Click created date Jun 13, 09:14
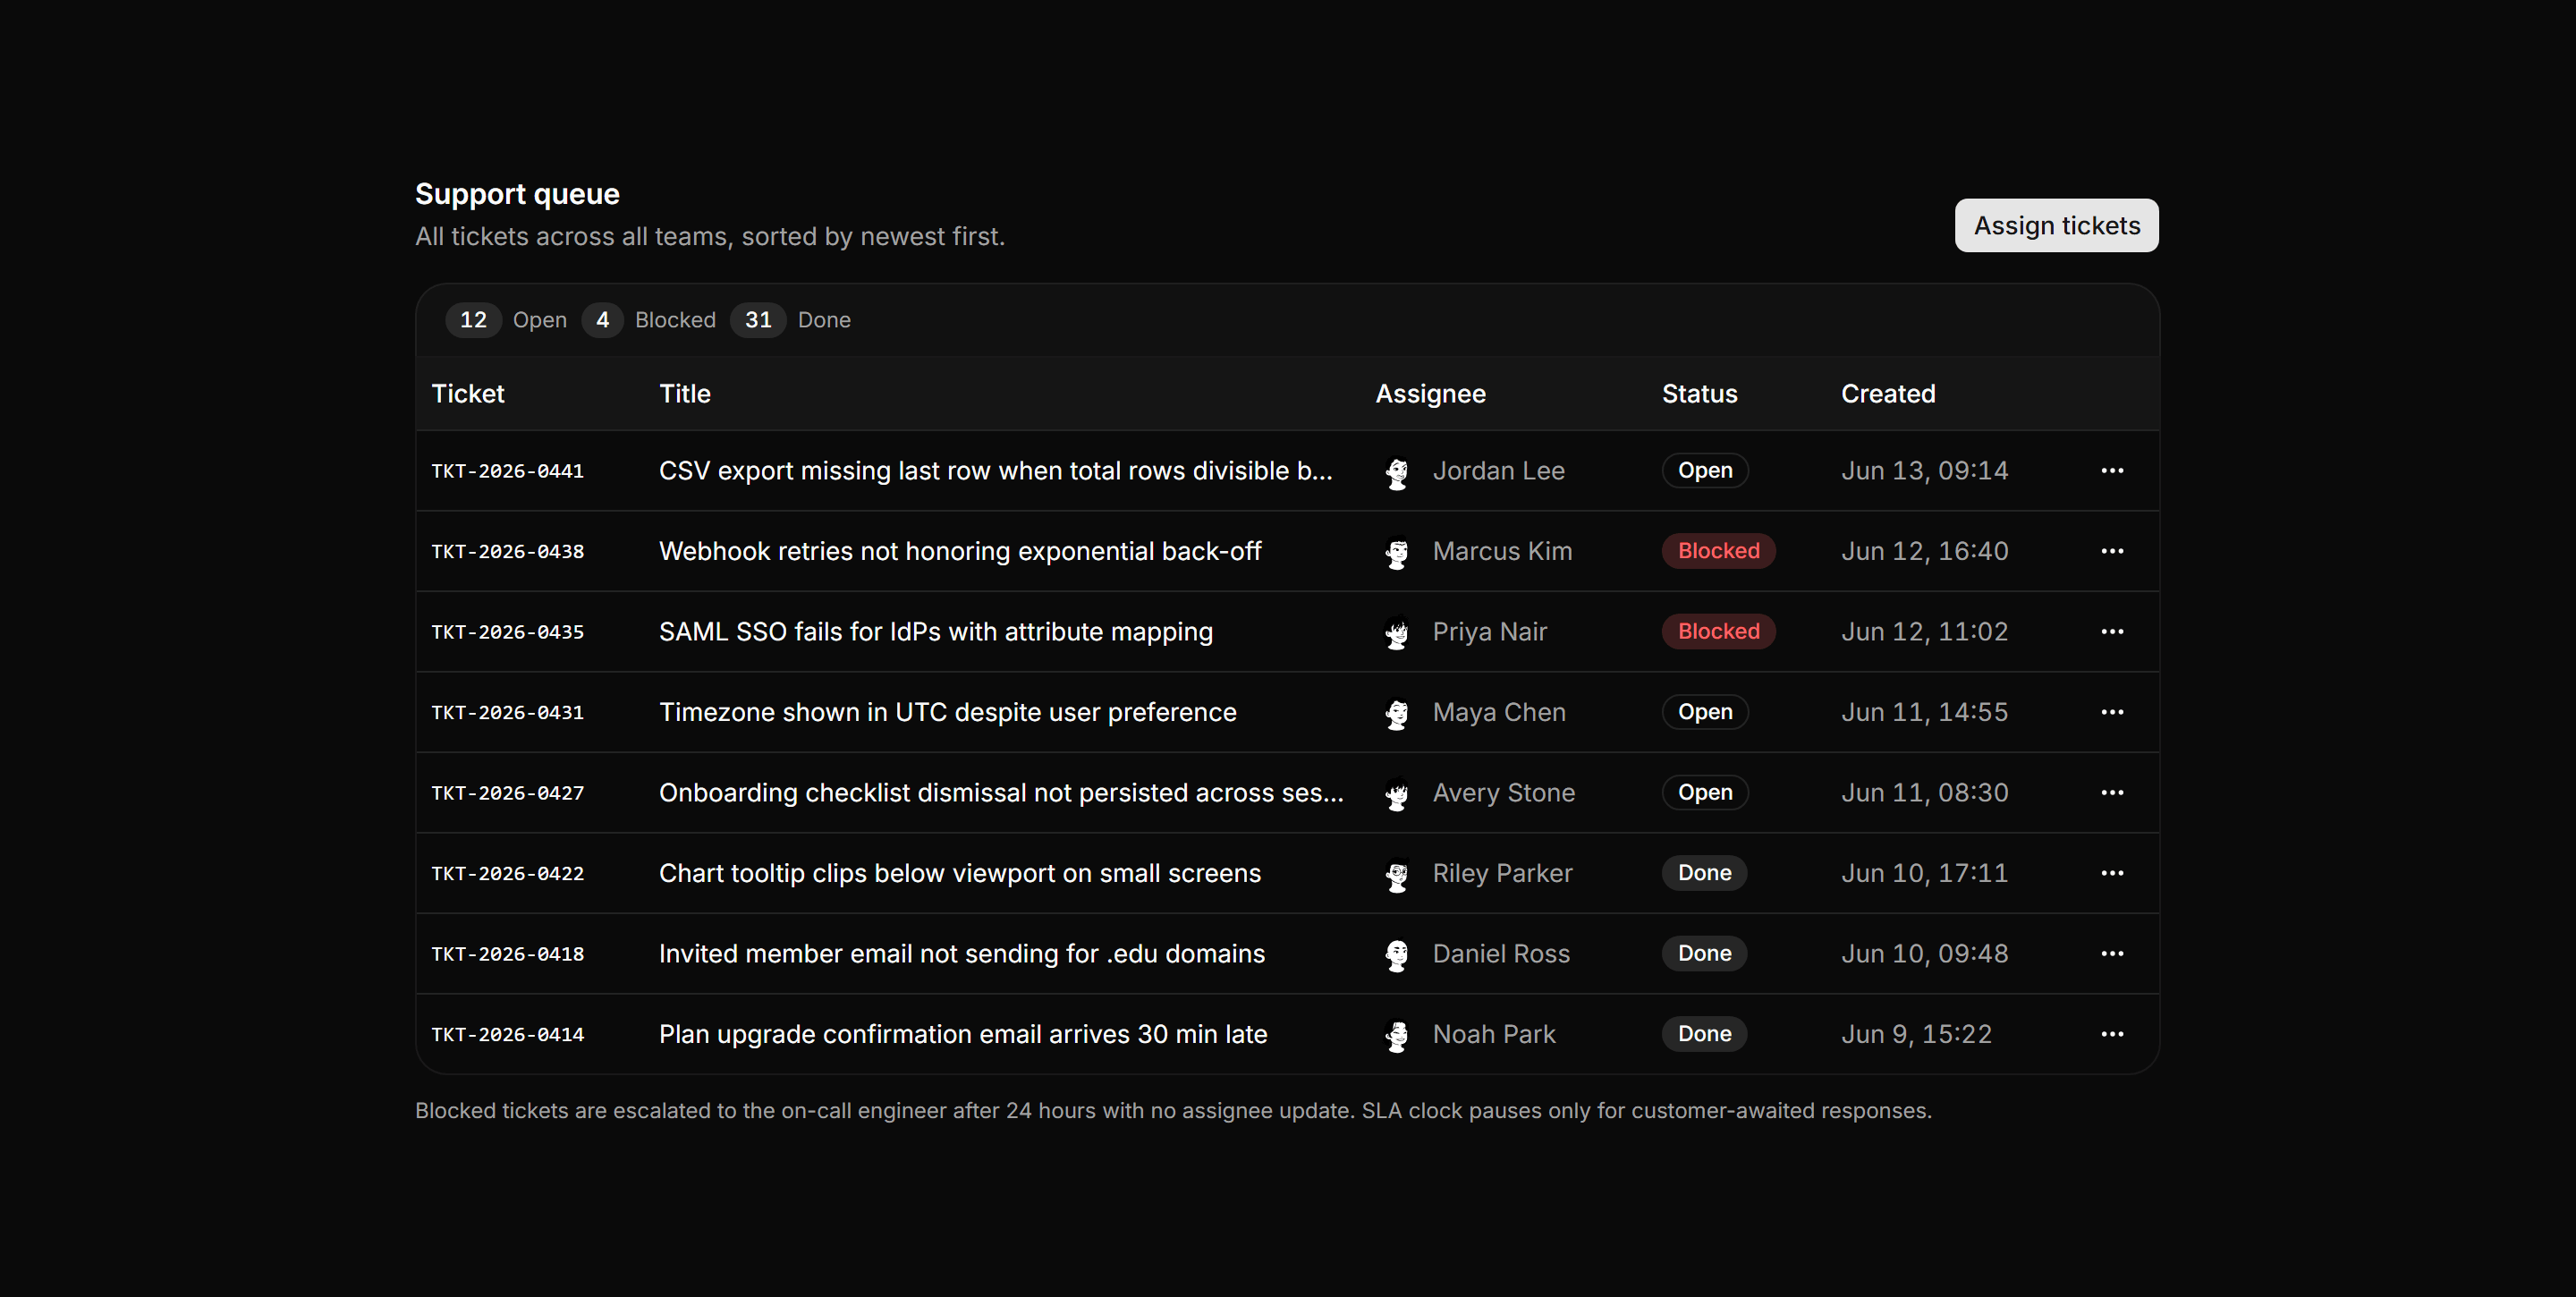Image resolution: width=2576 pixels, height=1297 pixels. click(x=1925, y=471)
